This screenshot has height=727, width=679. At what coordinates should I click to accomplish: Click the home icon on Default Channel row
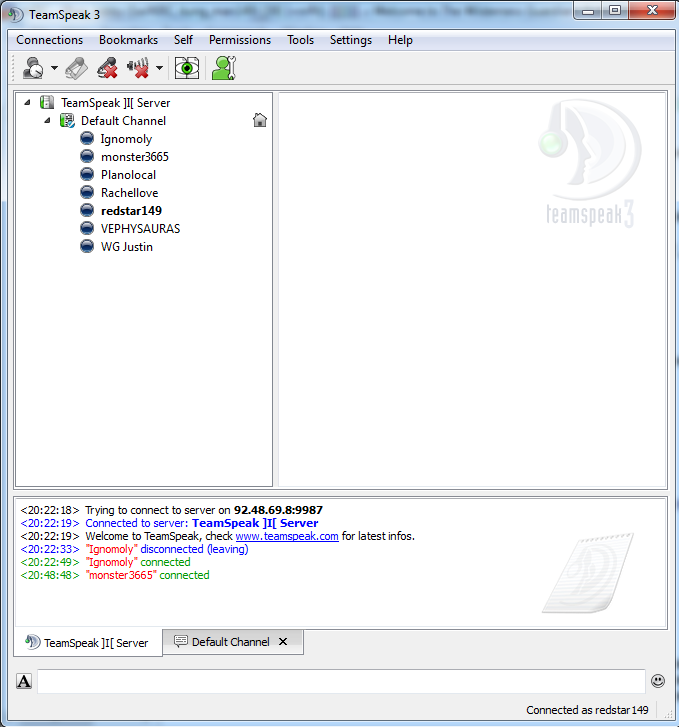tap(260, 120)
